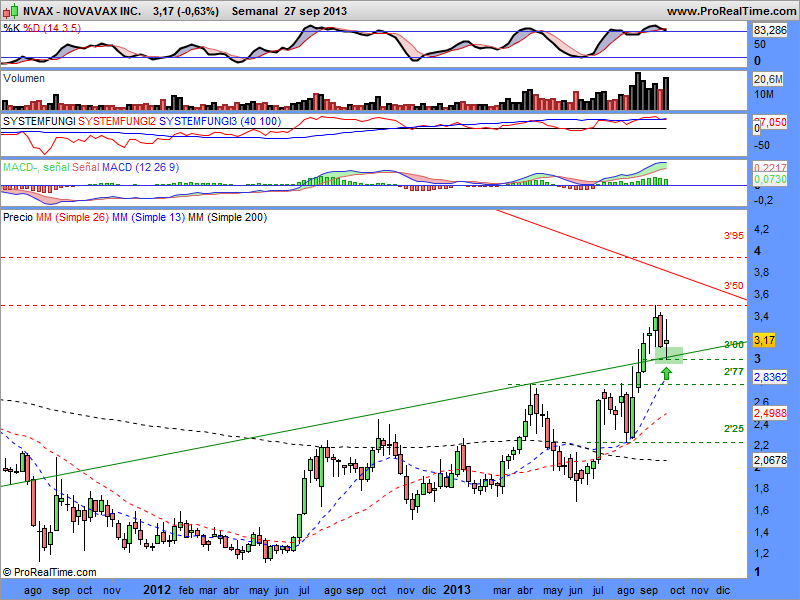Click the feb month label on time axis
This screenshot has width=800, height=600.
[x=186, y=590]
